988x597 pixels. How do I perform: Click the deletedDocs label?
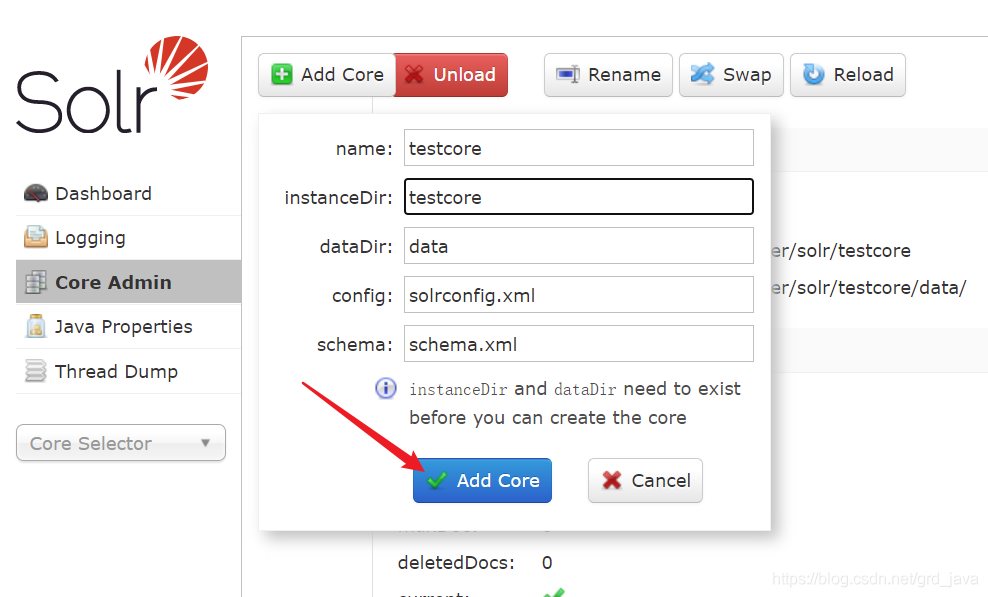point(456,562)
